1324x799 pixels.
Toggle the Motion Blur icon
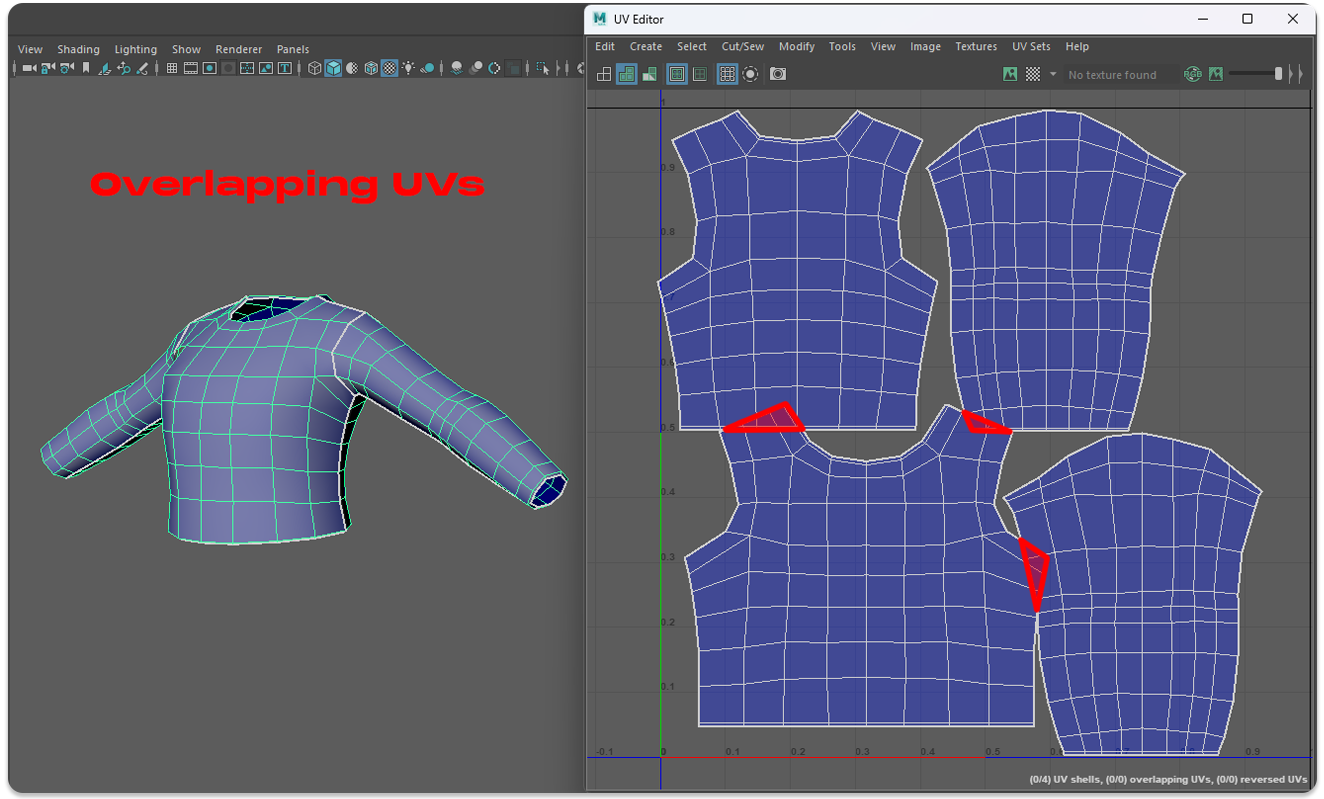476,68
